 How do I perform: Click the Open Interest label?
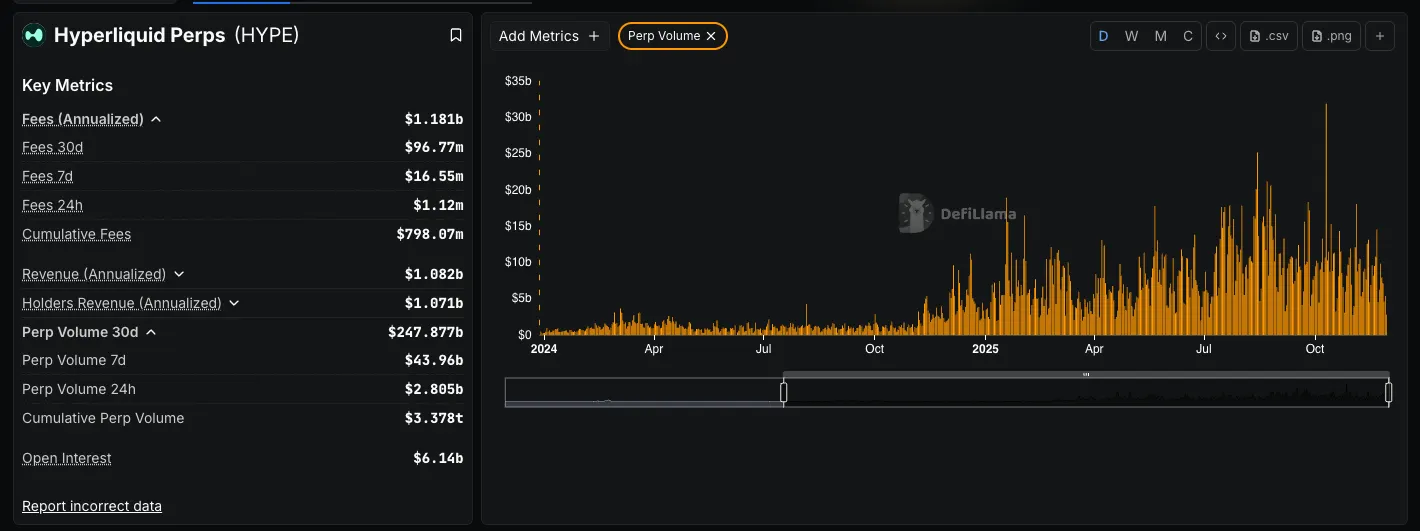point(67,458)
